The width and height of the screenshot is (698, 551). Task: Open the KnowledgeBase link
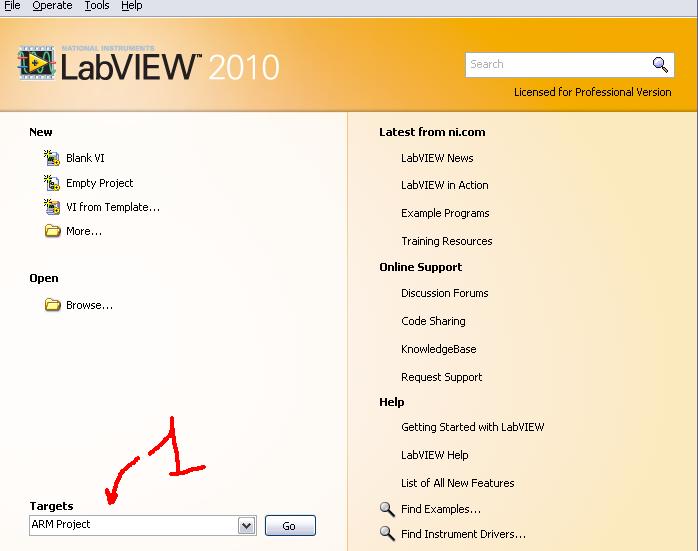[x=438, y=349]
